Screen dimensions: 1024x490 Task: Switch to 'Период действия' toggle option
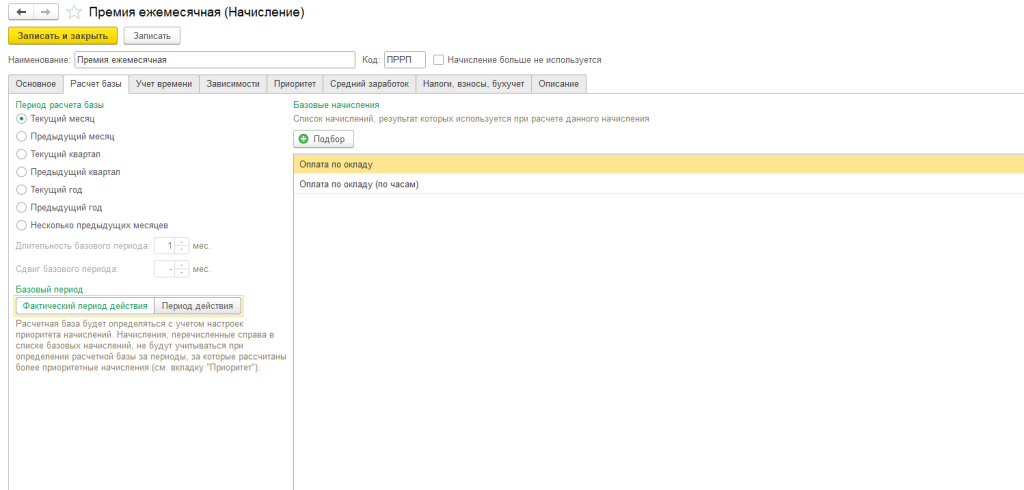click(197, 306)
